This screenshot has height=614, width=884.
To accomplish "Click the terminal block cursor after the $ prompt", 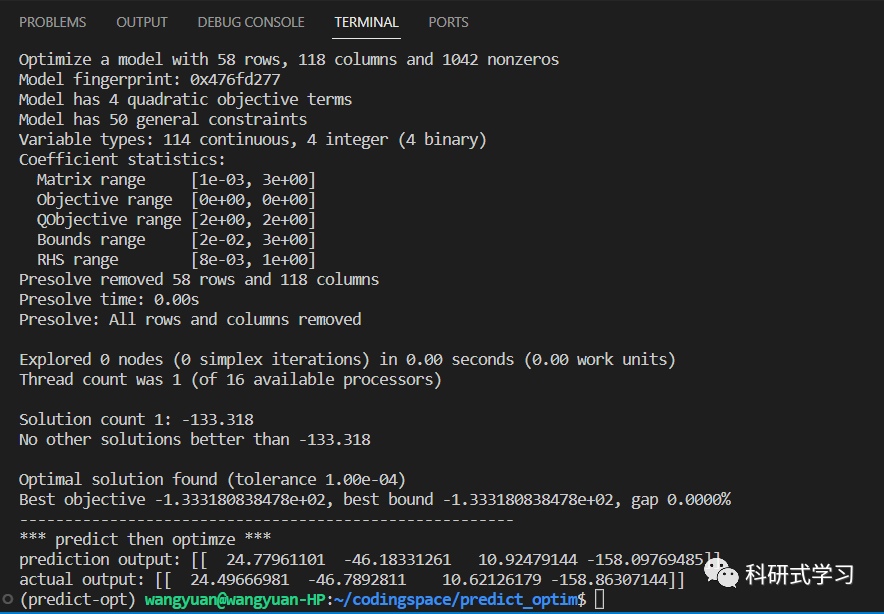I will tap(599, 599).
